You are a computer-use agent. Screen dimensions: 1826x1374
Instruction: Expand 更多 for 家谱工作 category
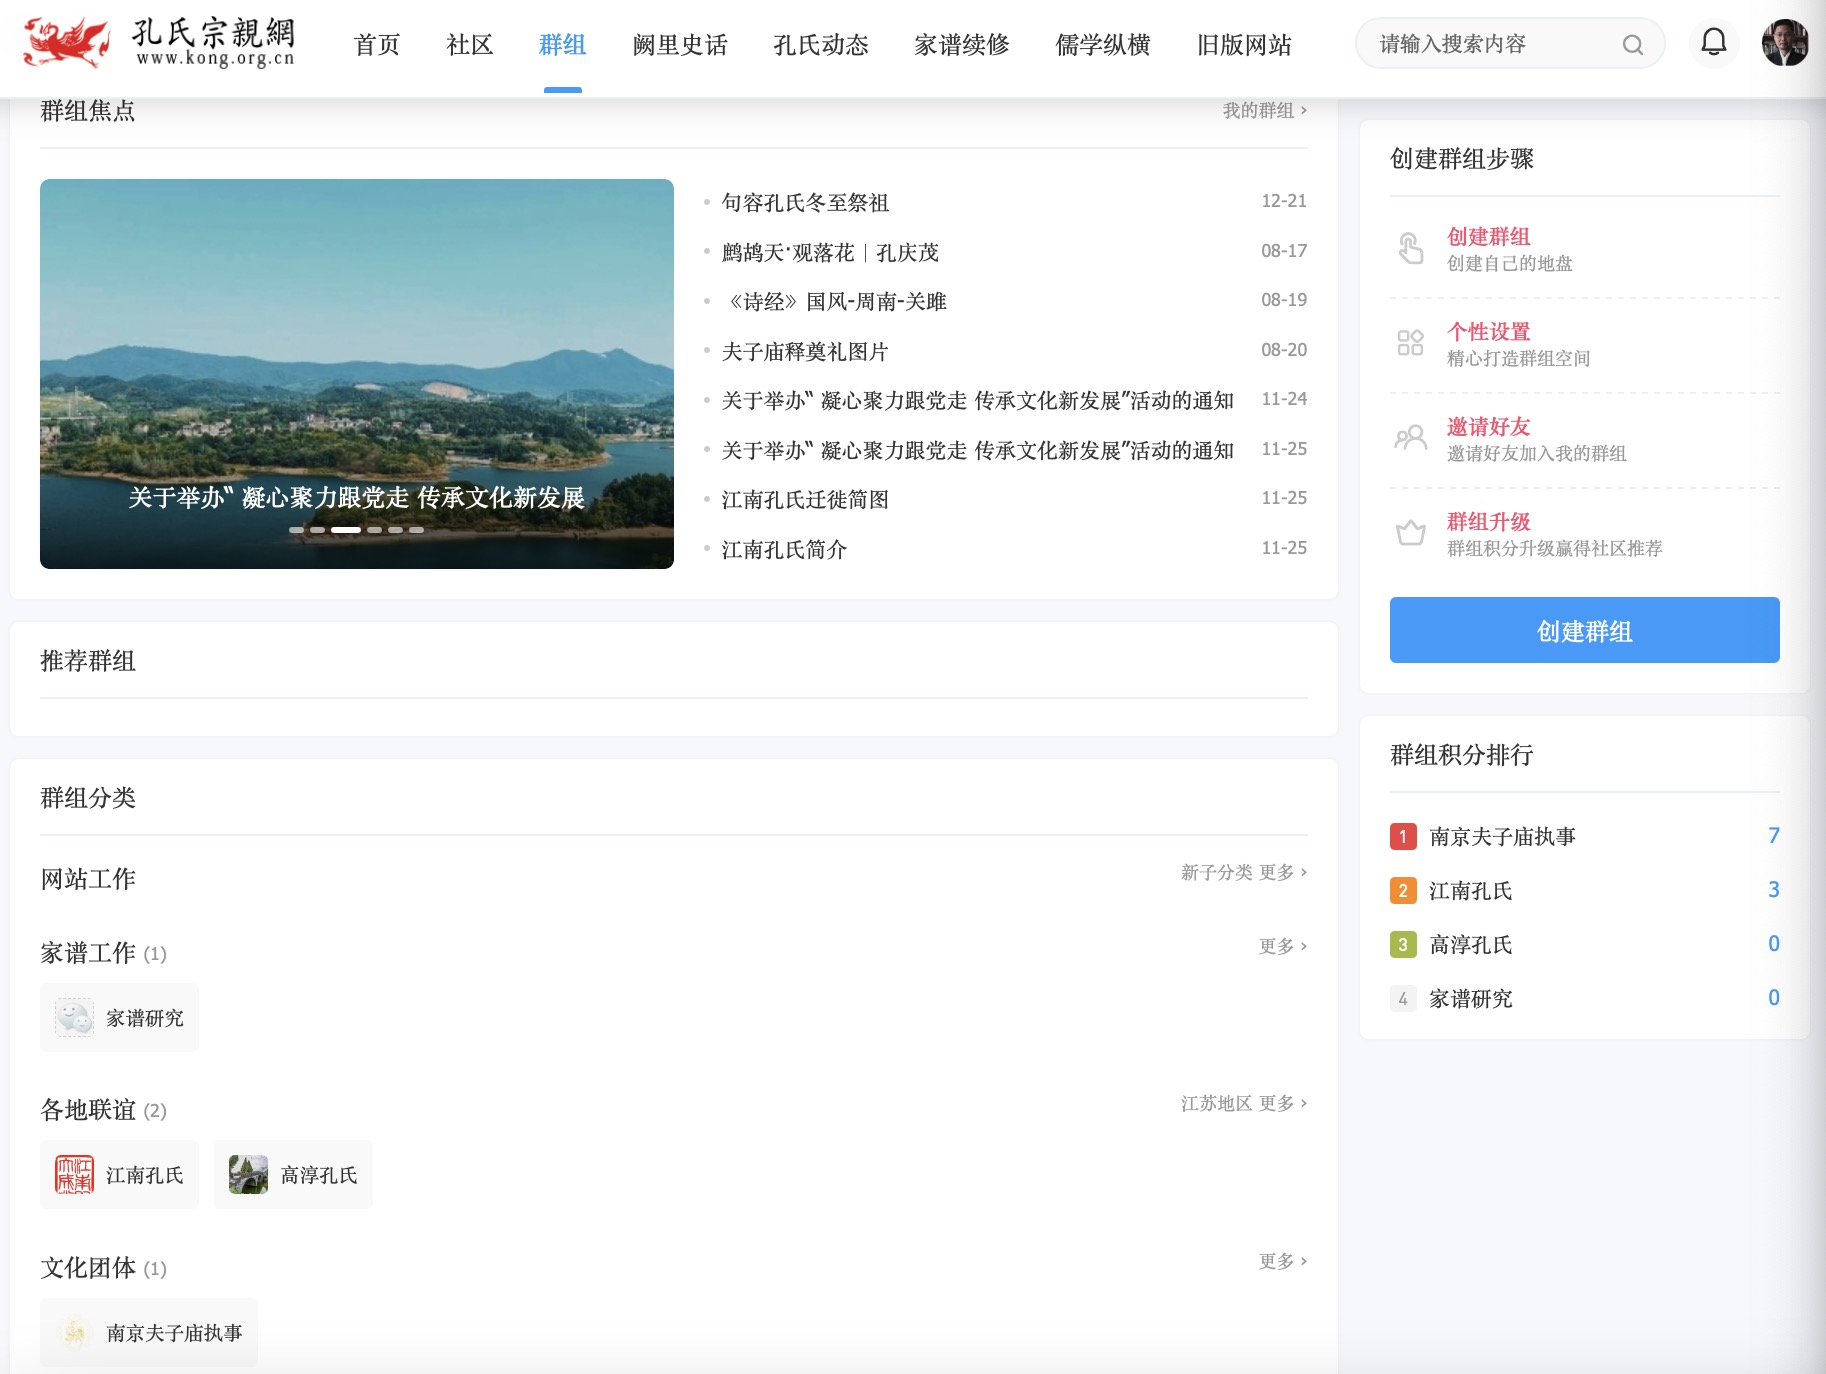click(x=1283, y=946)
